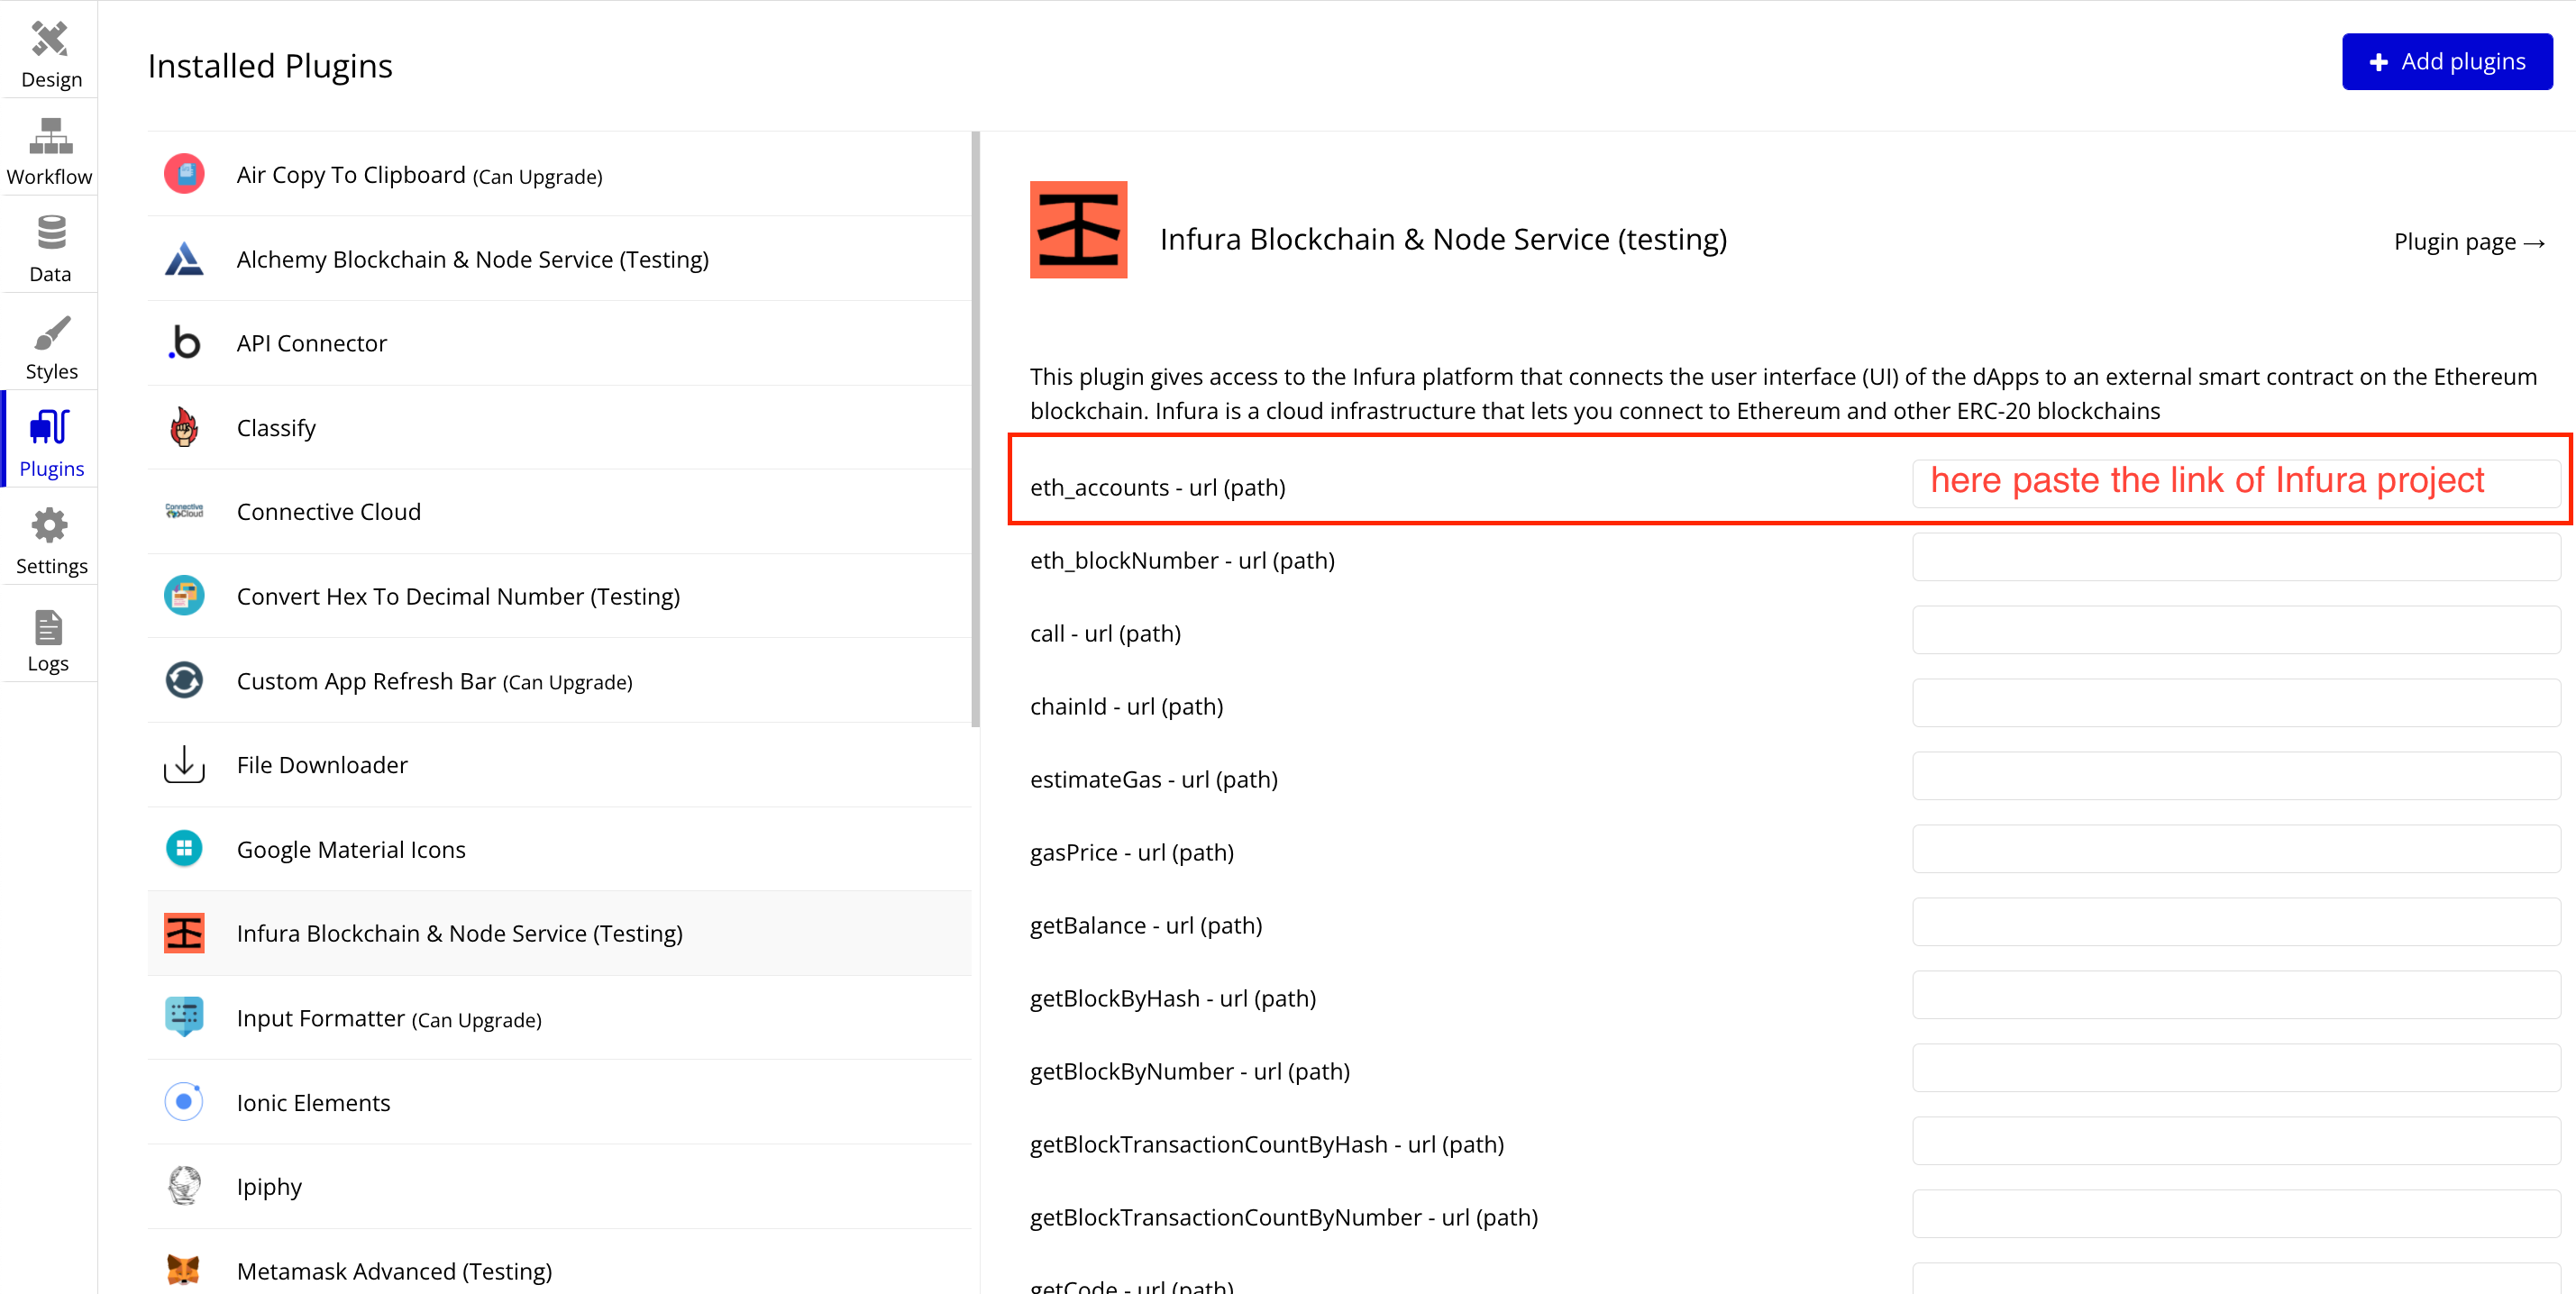
Task: View the Logs section
Action: pyautogui.click(x=48, y=638)
